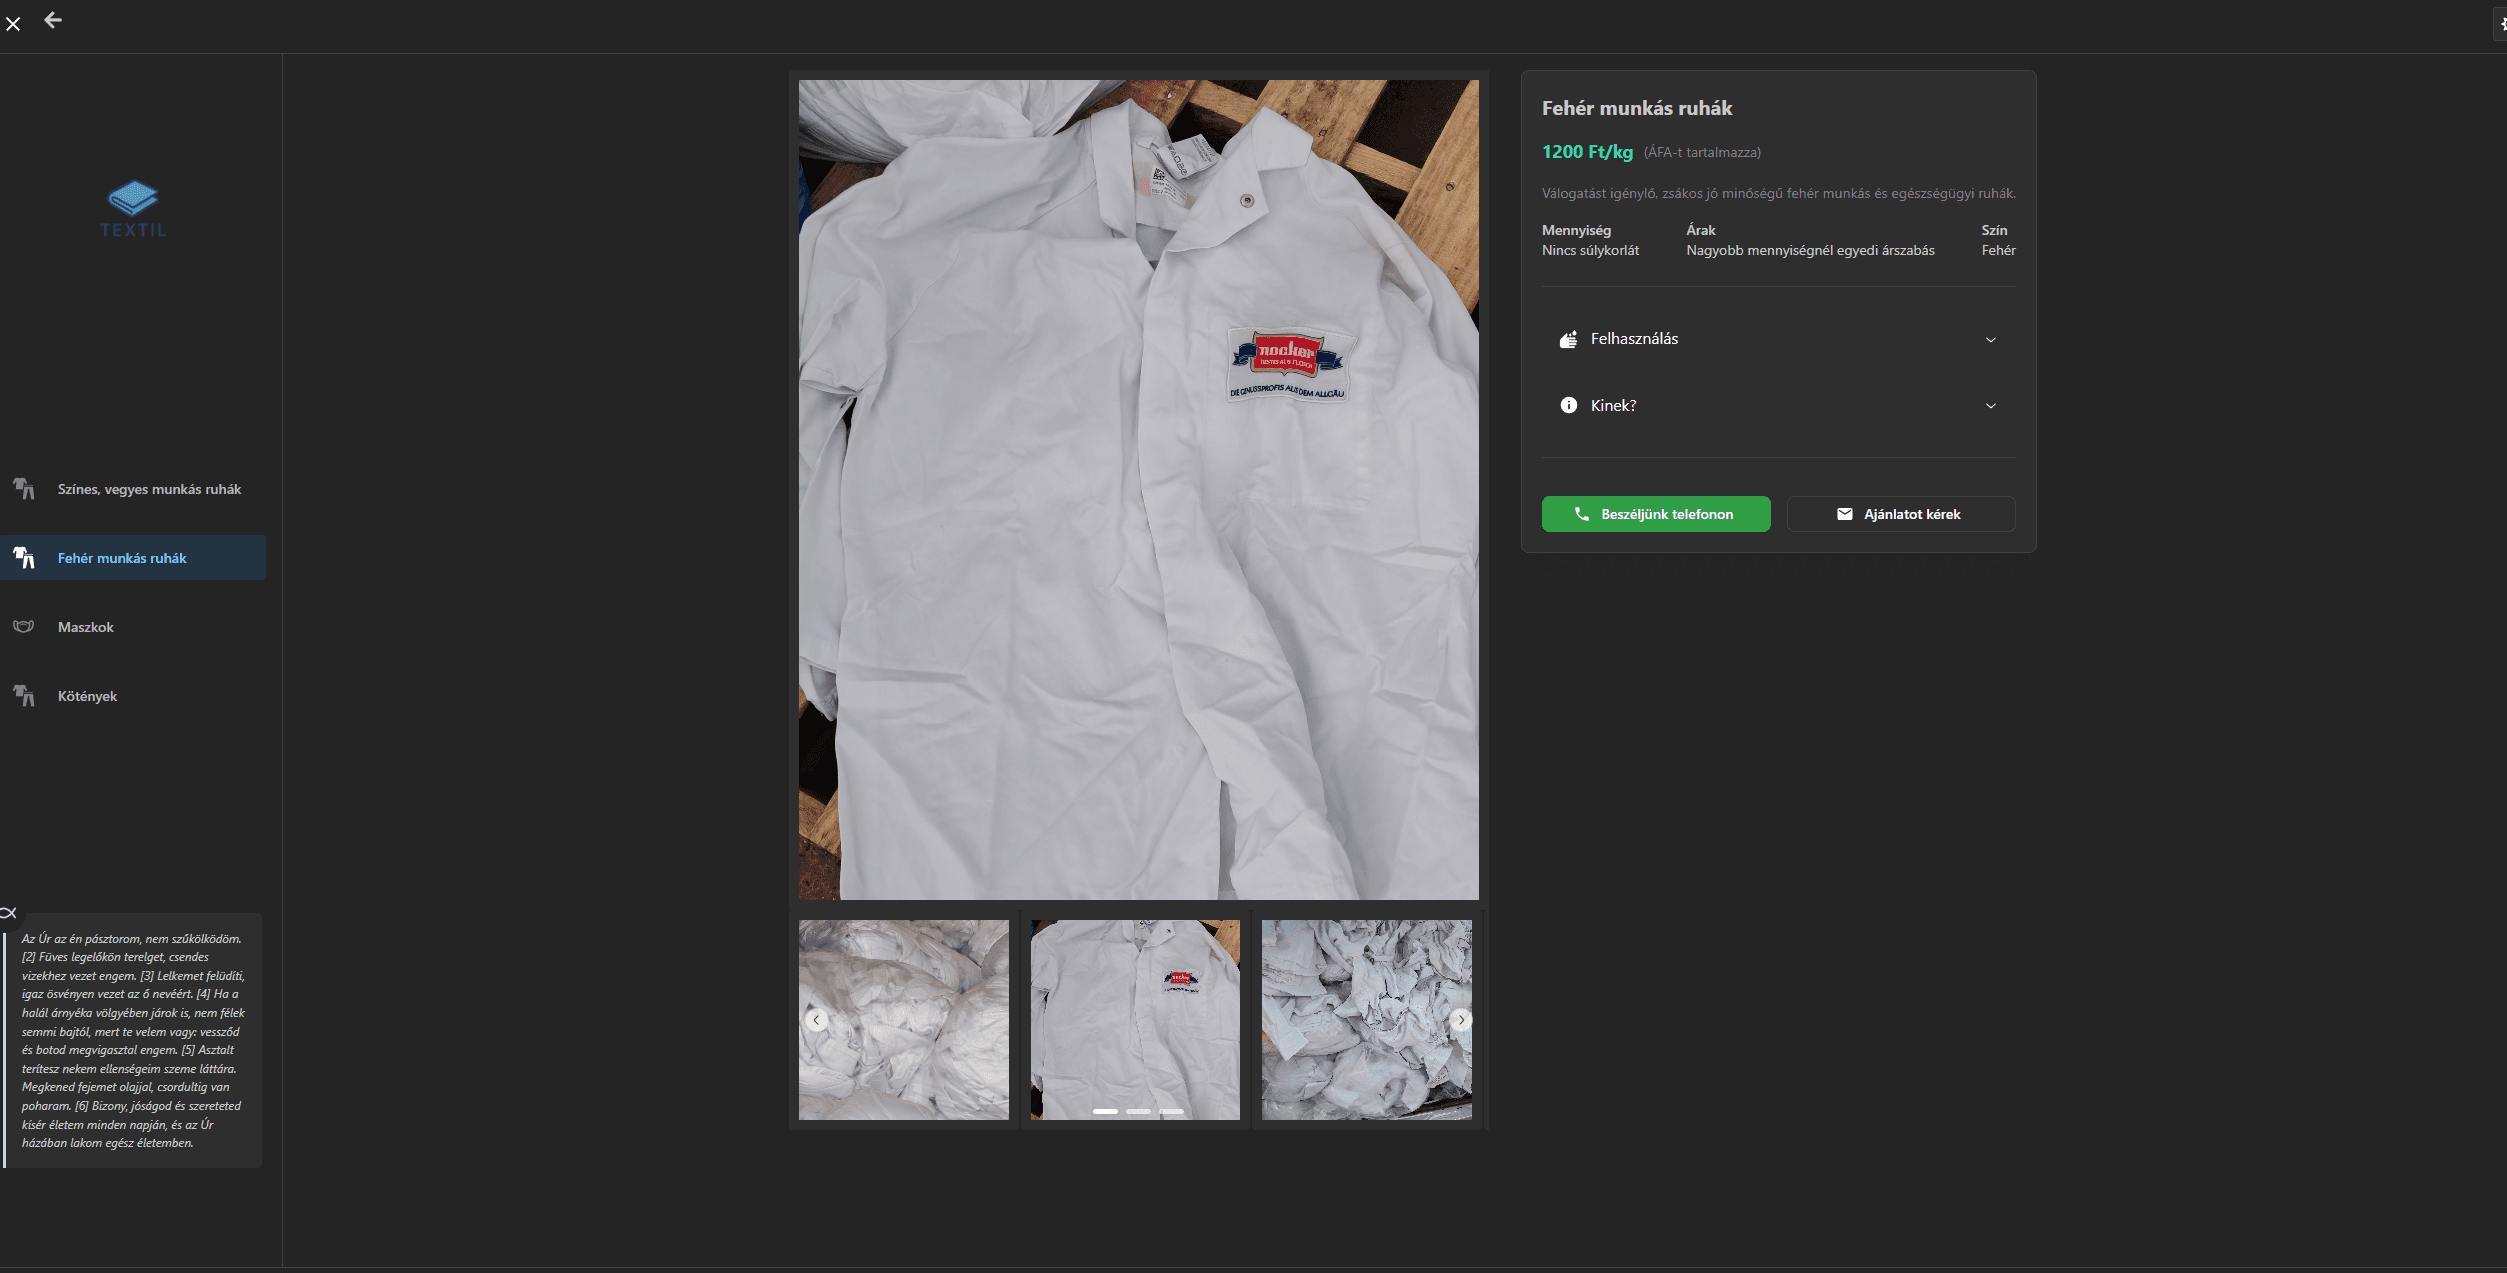Open the Kötények category
The image size is (2507, 1273).
pyautogui.click(x=87, y=696)
